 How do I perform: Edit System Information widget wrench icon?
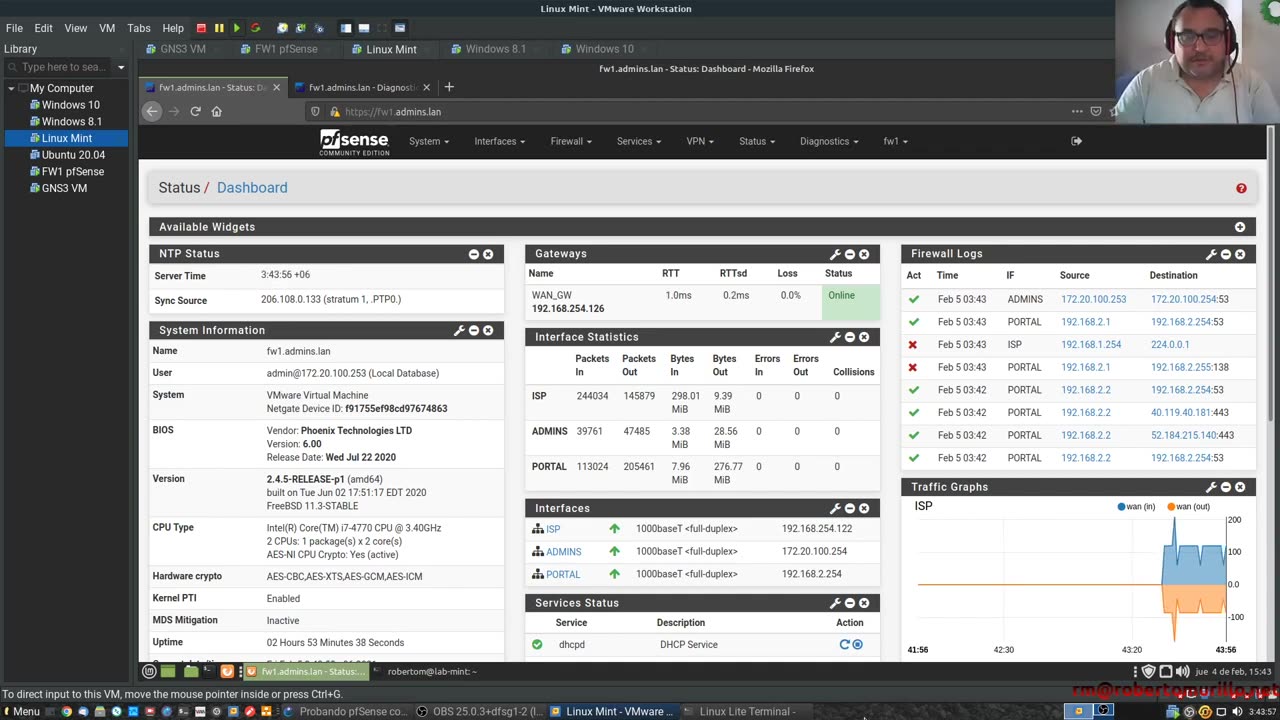point(459,330)
